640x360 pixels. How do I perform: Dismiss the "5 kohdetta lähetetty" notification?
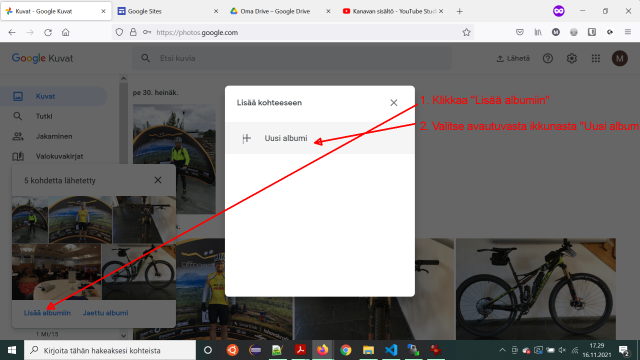click(158, 180)
